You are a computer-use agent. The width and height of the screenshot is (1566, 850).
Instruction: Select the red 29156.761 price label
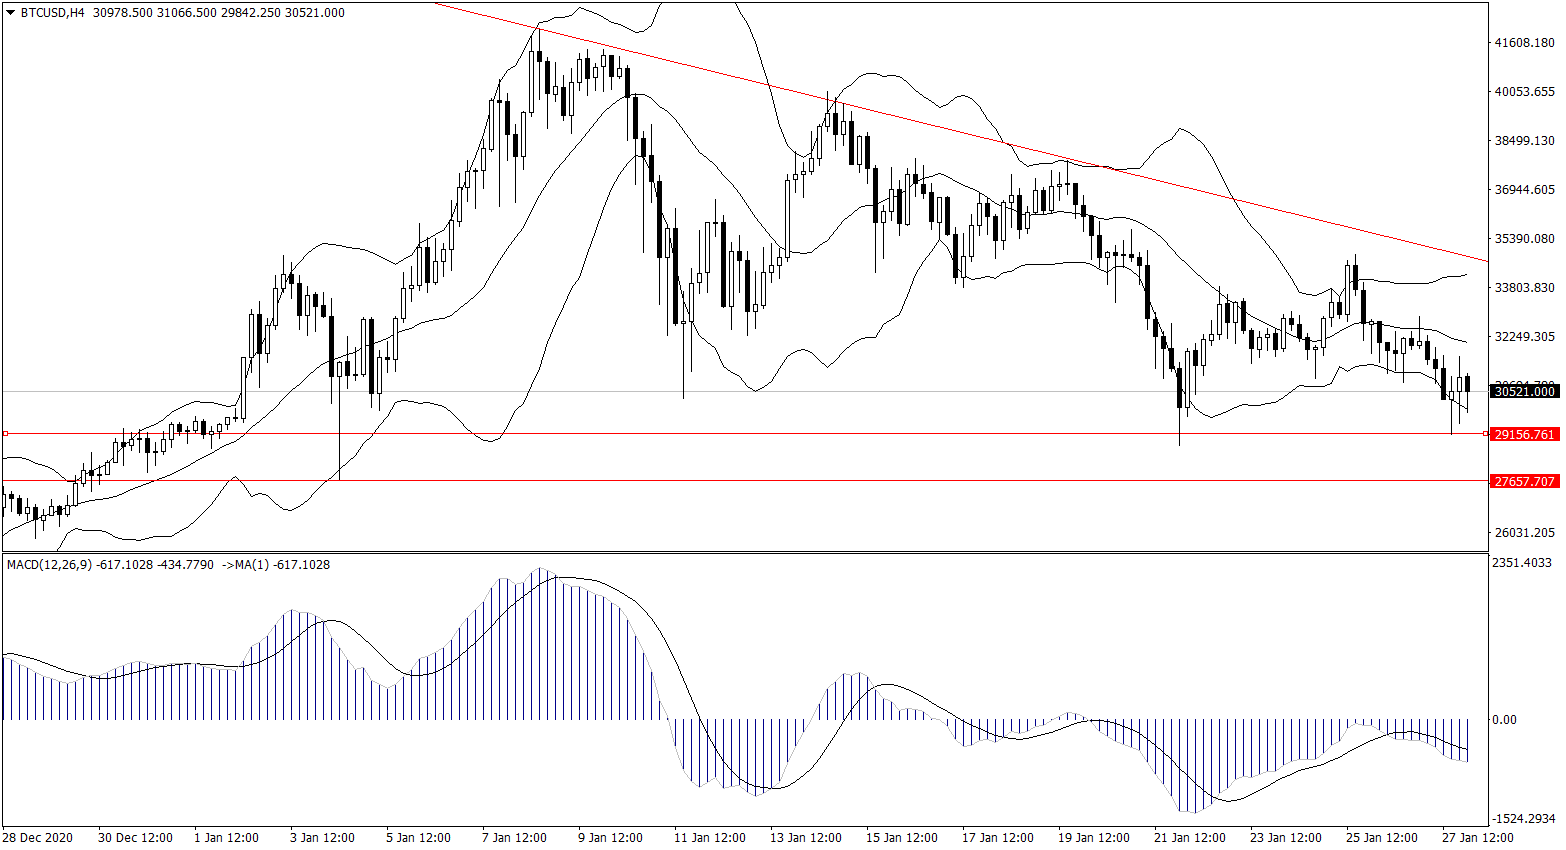click(x=1524, y=434)
